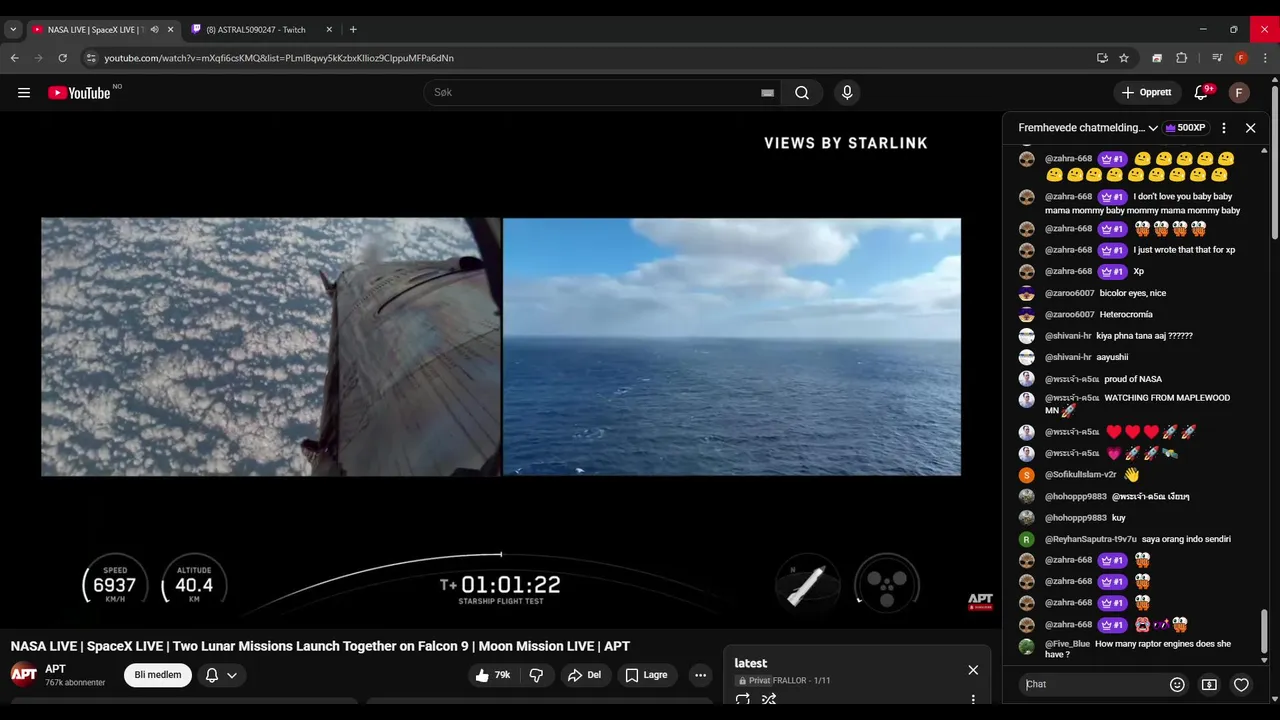
Task: Go back with the browser back arrow
Action: pyautogui.click(x=15, y=58)
